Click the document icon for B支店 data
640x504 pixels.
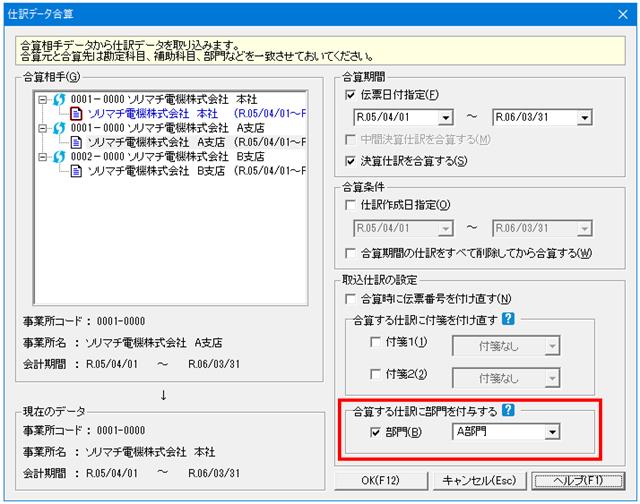point(76,171)
